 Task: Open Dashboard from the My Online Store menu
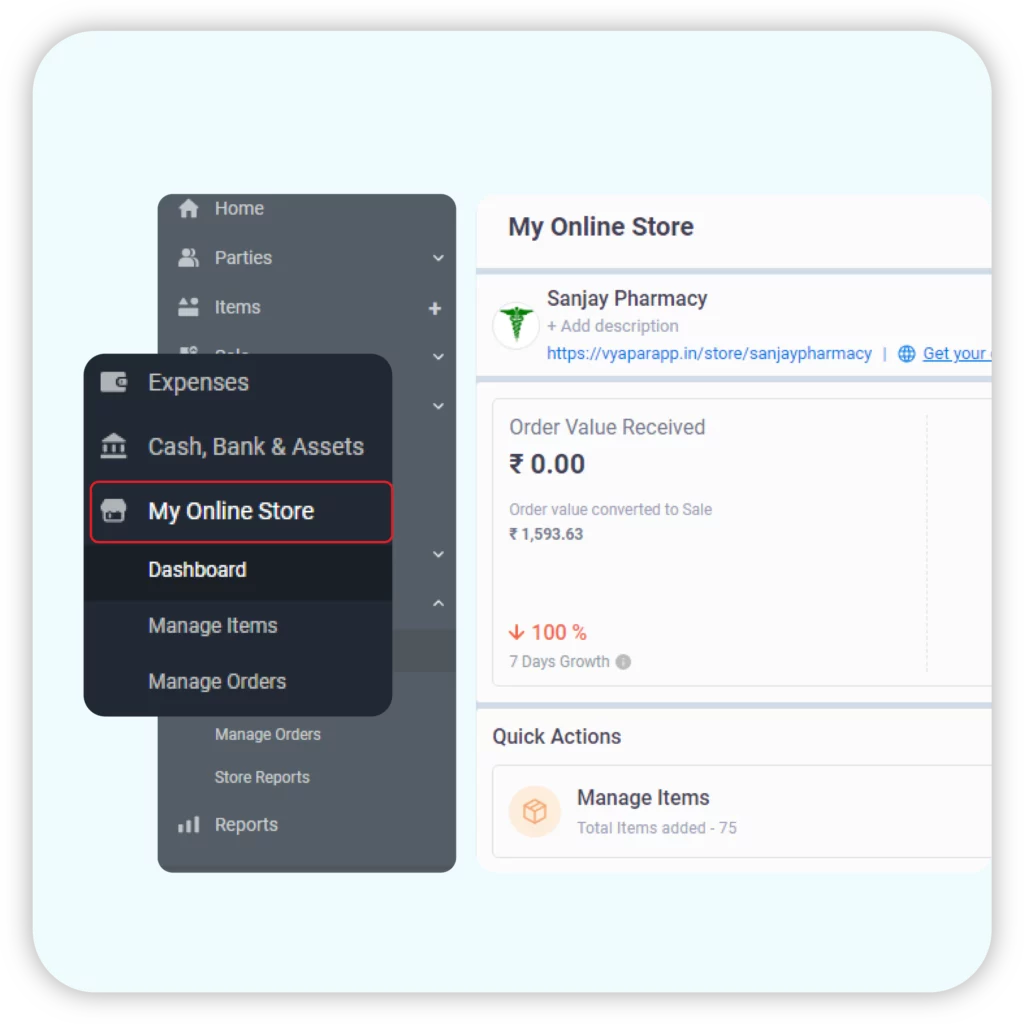coord(197,569)
